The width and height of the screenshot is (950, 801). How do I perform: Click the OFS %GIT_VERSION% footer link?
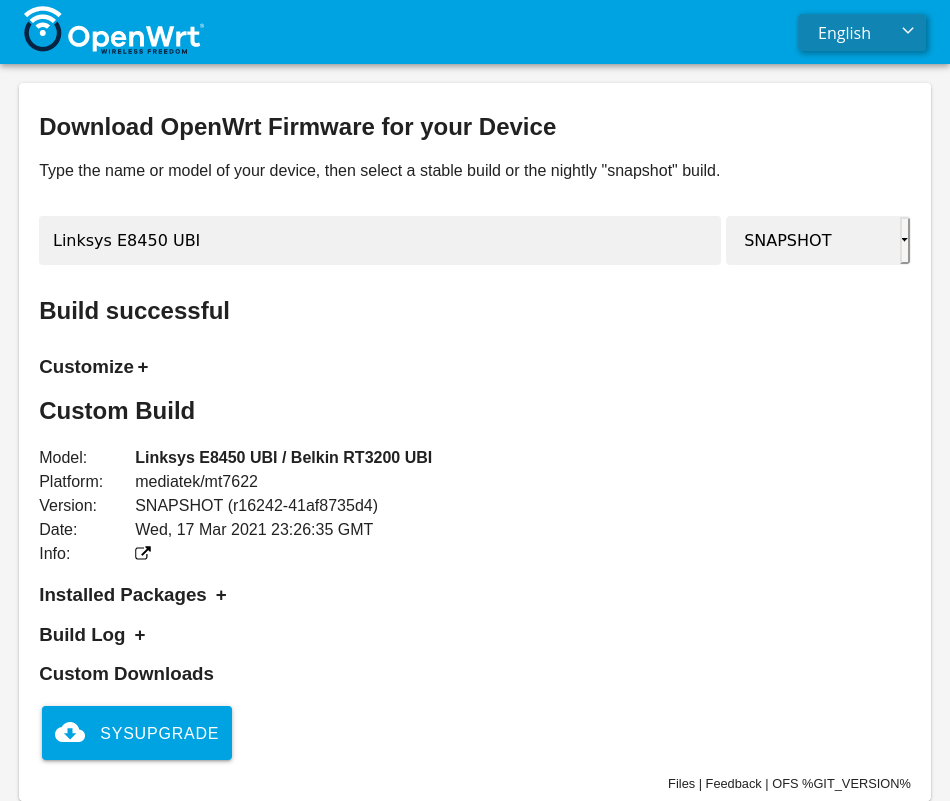point(841,783)
